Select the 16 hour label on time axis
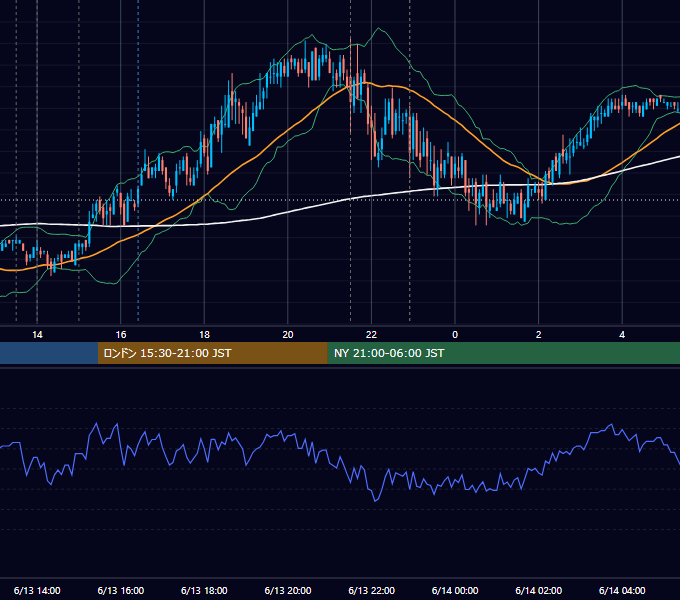Screen dimensions: 680x600 [121, 335]
